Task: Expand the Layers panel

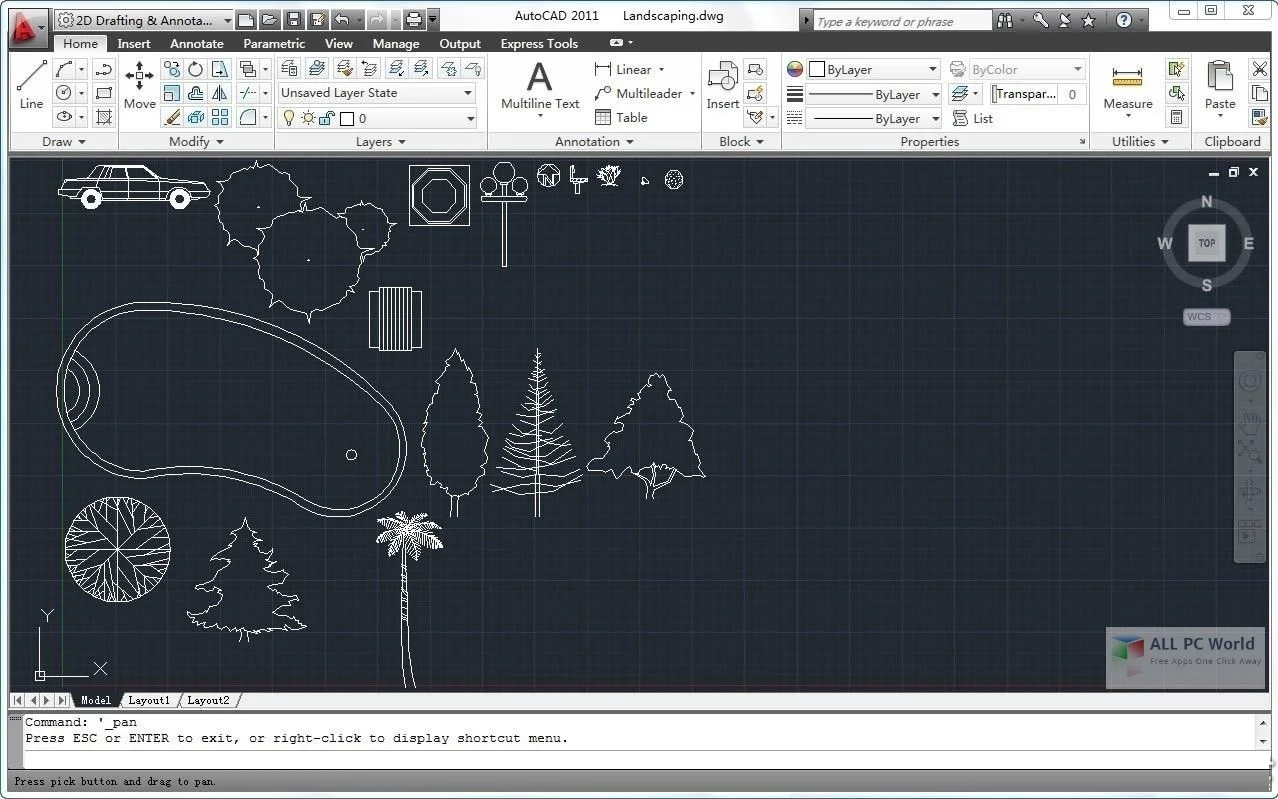Action: click(381, 142)
